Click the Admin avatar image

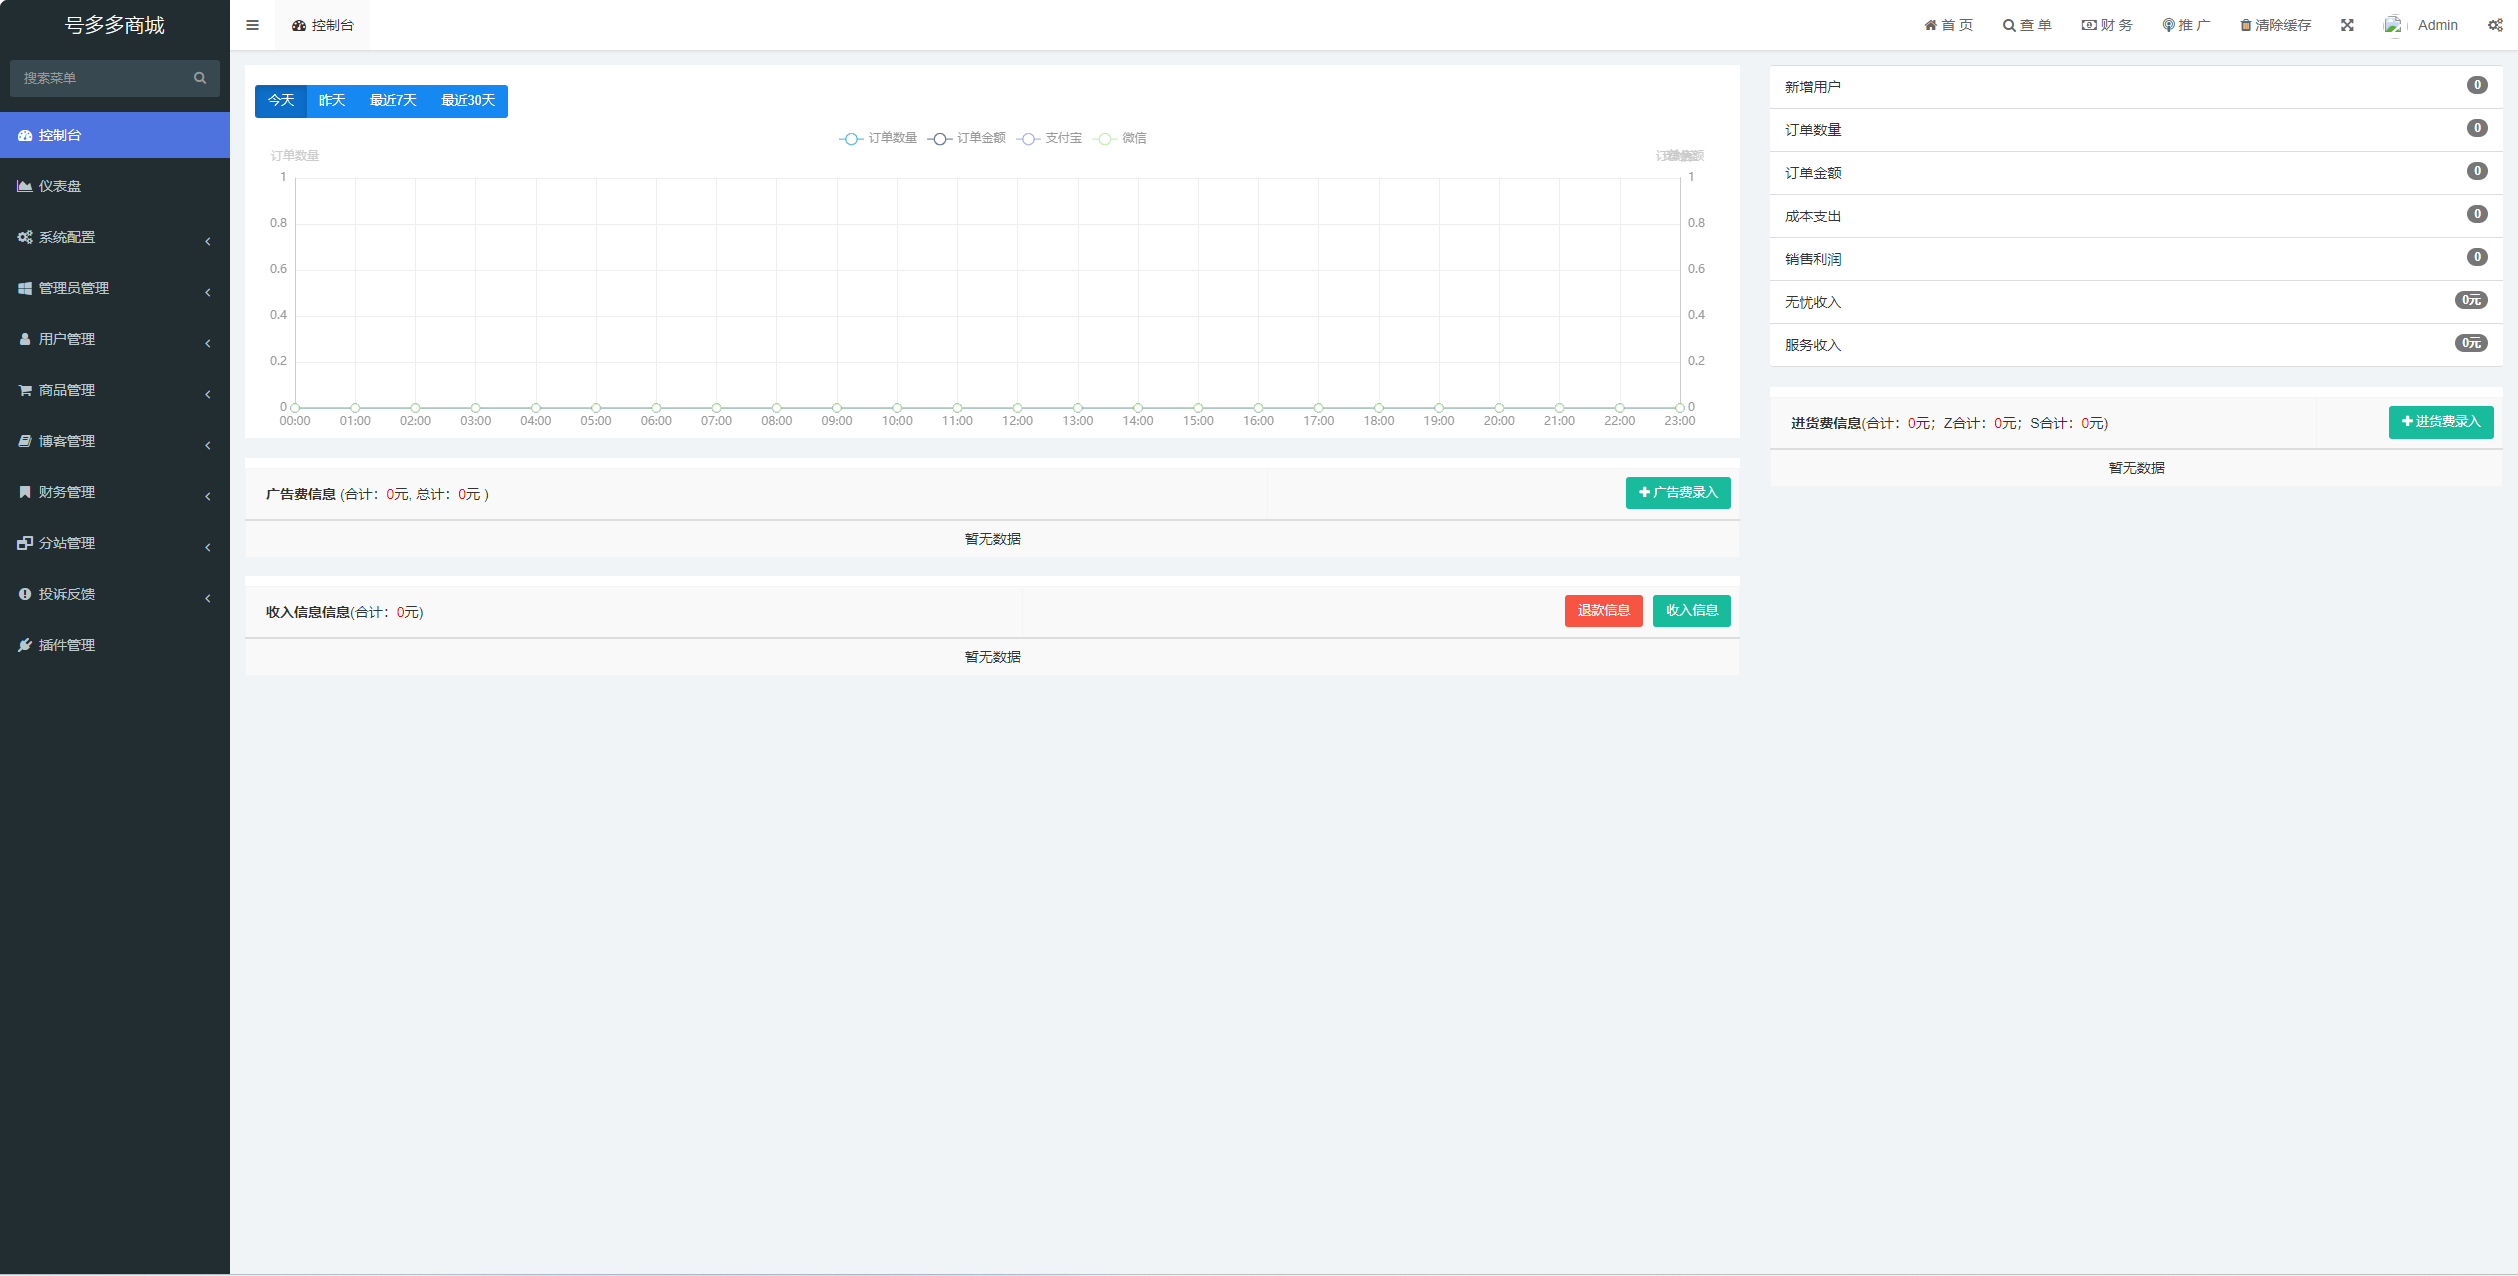[x=2392, y=25]
